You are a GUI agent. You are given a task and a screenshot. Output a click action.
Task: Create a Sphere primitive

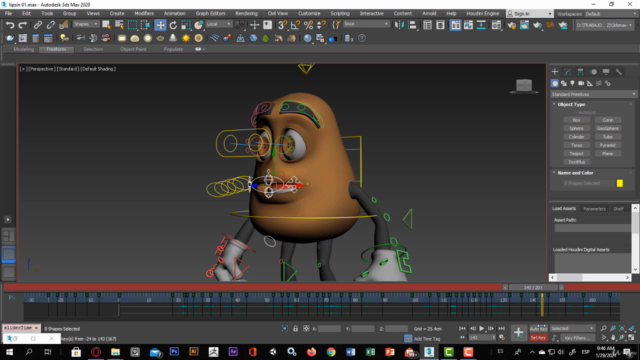click(x=576, y=128)
